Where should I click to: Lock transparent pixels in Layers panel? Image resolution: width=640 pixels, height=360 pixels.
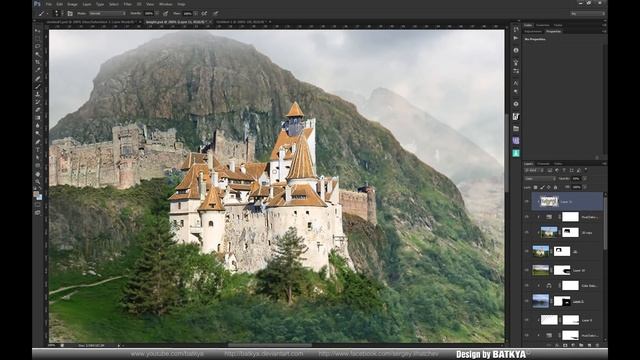coord(536,187)
